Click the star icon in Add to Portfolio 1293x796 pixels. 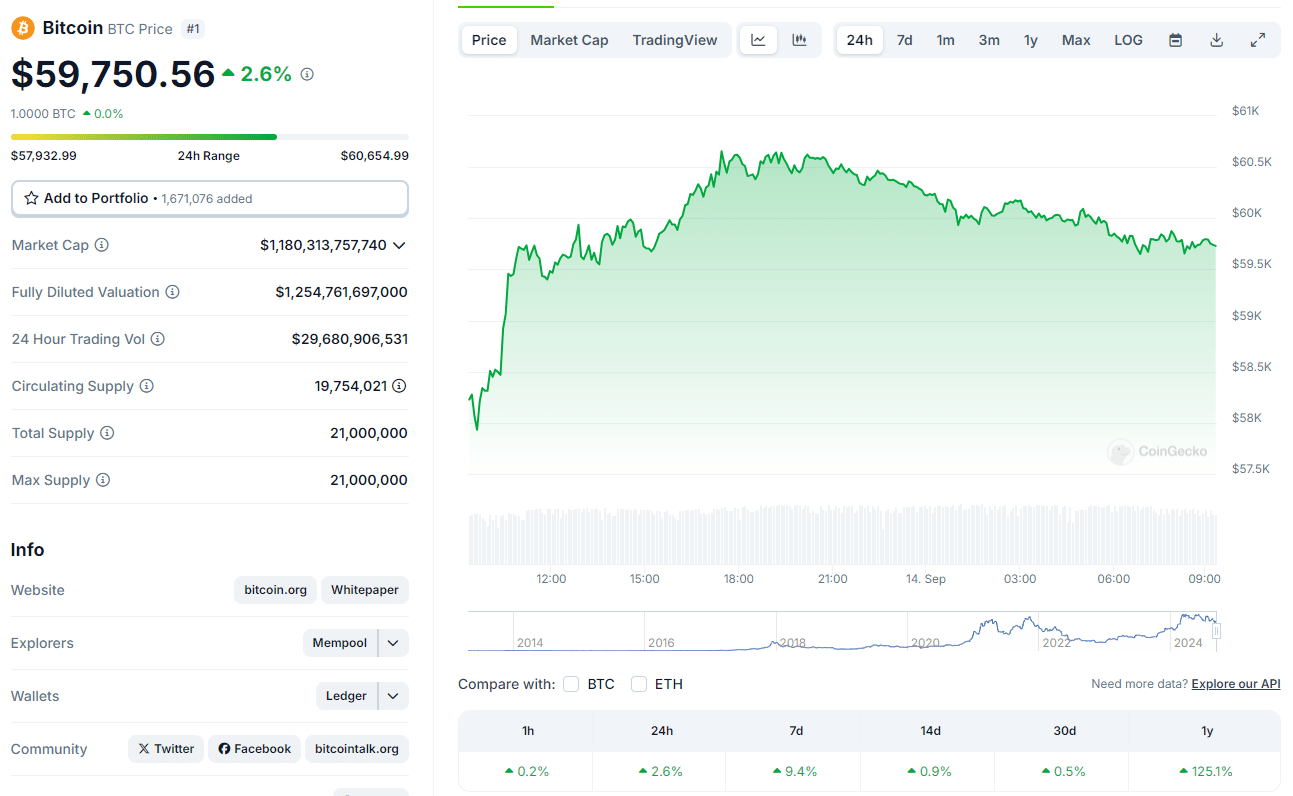point(29,198)
